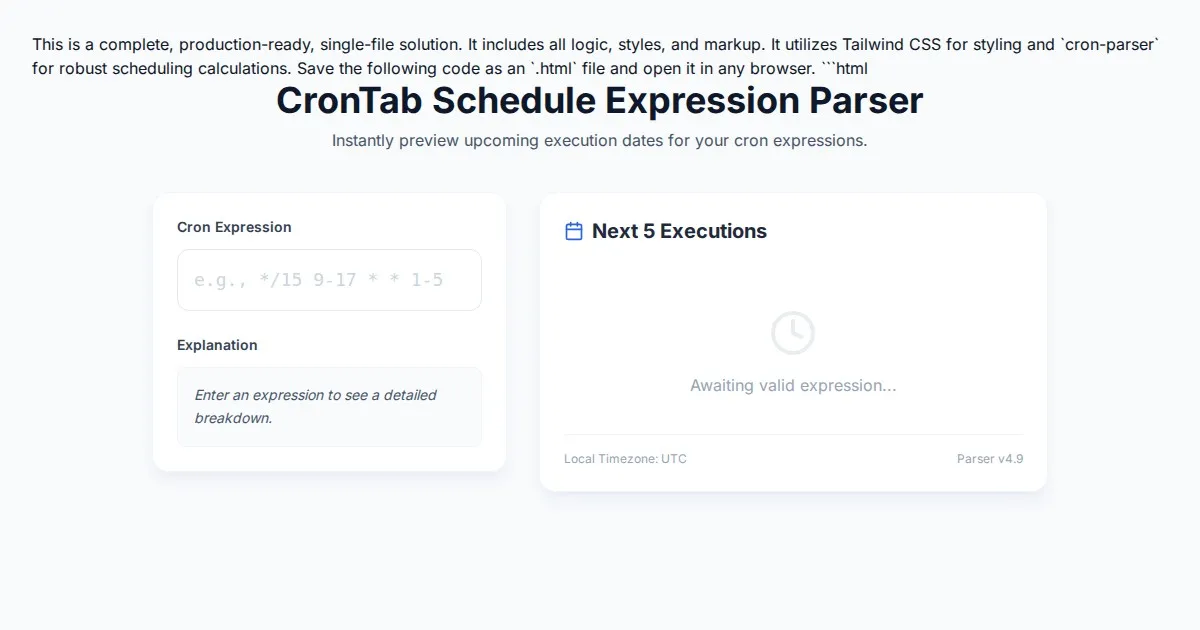Click the Awaiting valid expression message
The width and height of the screenshot is (1200, 630).
(793, 386)
